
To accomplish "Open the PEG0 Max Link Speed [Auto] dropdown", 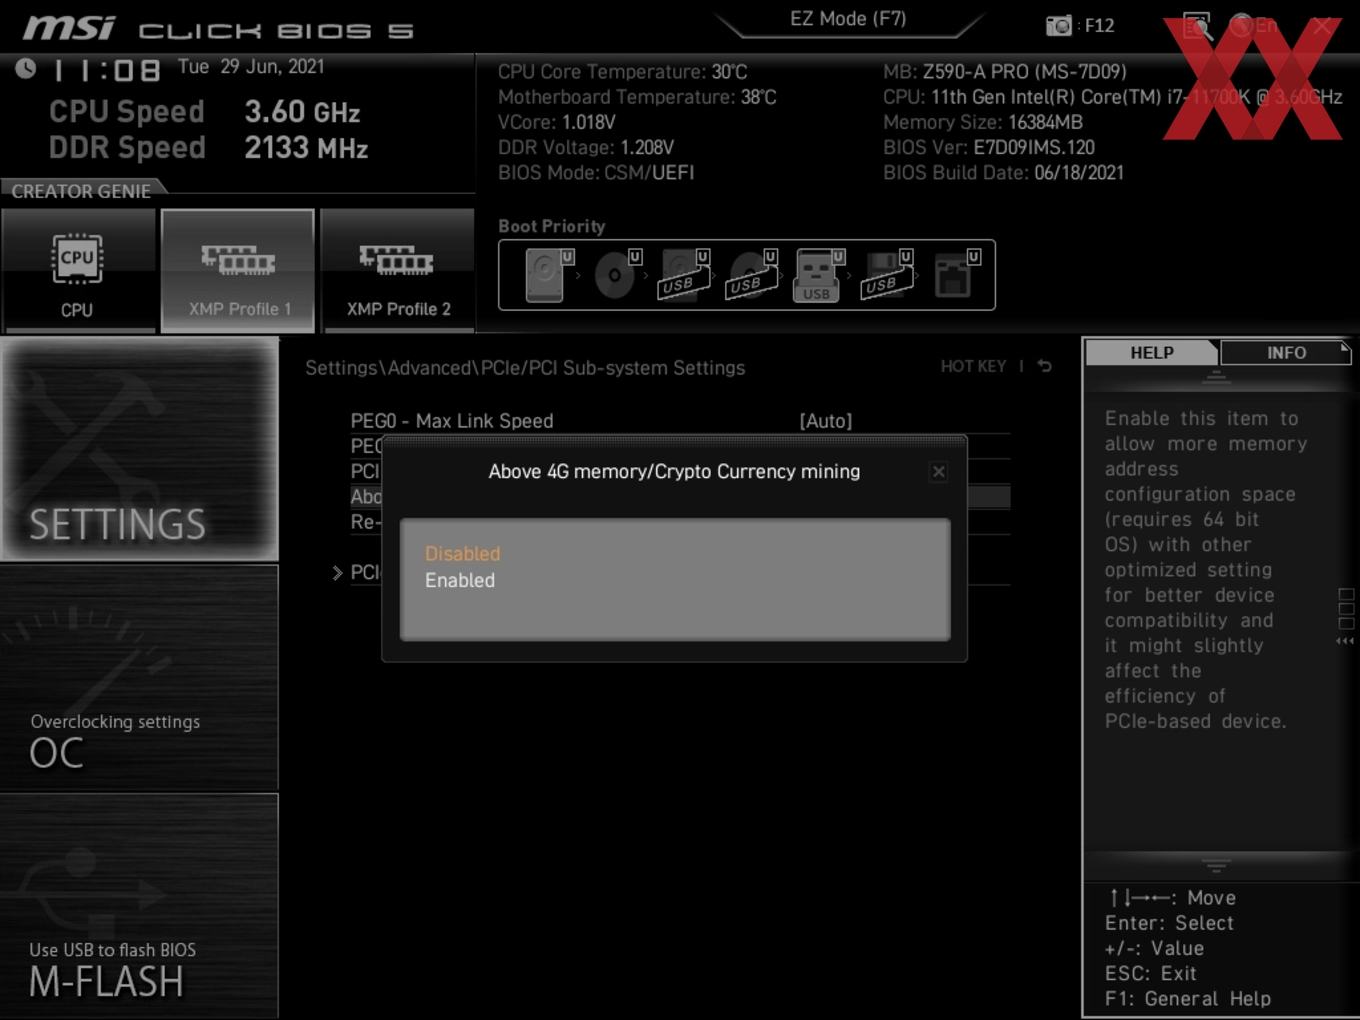I will pyautogui.click(x=826, y=421).
